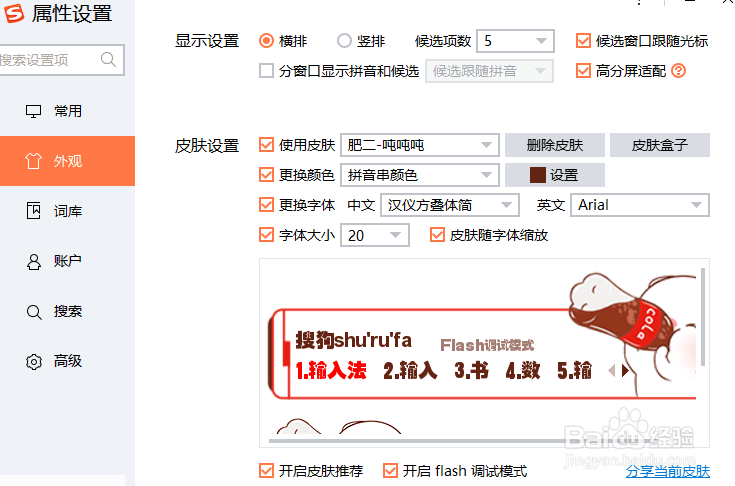Click skin preview vertical scrollbar
This screenshot has width=735, height=486.
[703, 317]
